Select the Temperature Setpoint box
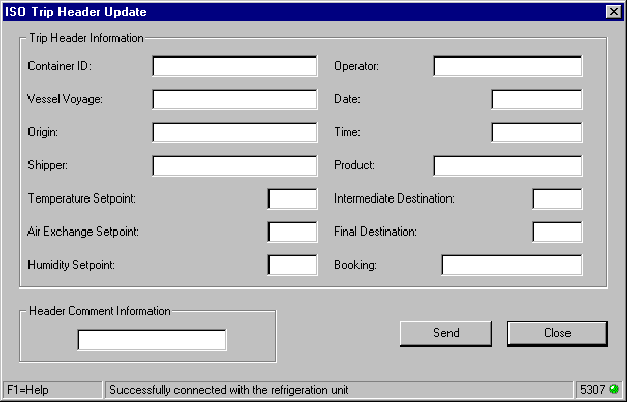 (x=292, y=198)
